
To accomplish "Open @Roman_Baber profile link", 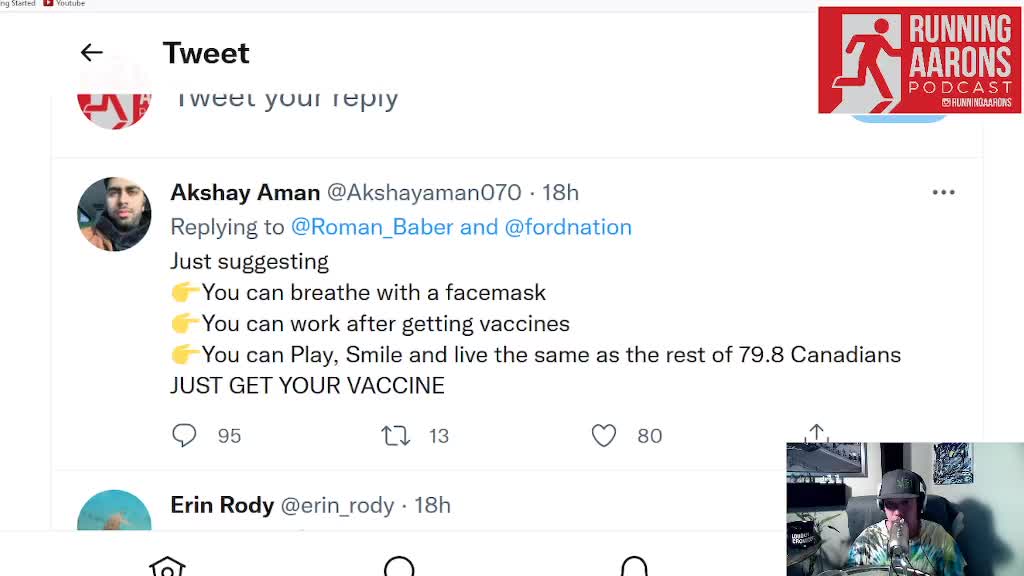I will click(x=372, y=227).
